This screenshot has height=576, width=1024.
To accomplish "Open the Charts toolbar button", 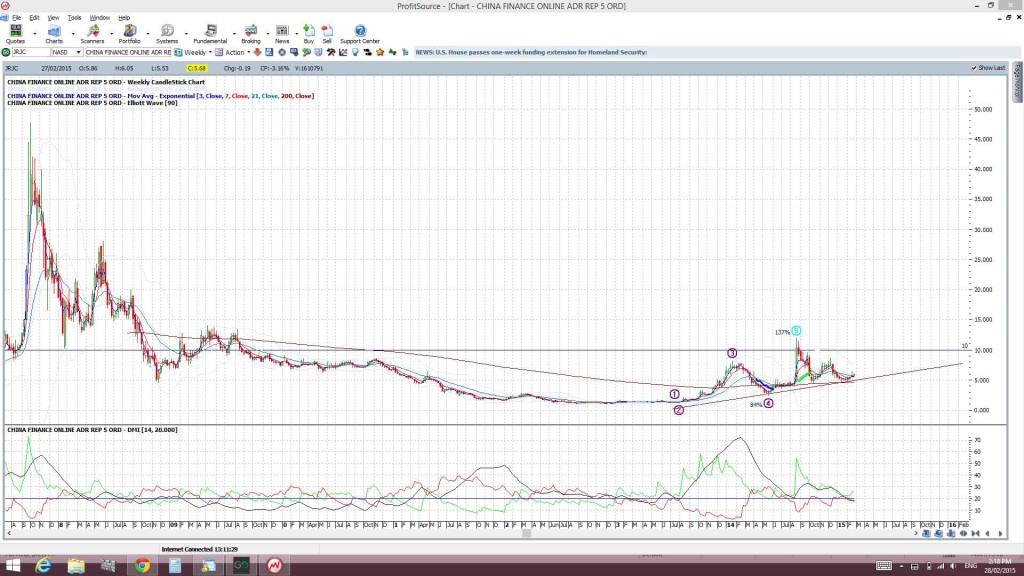I will [54, 34].
